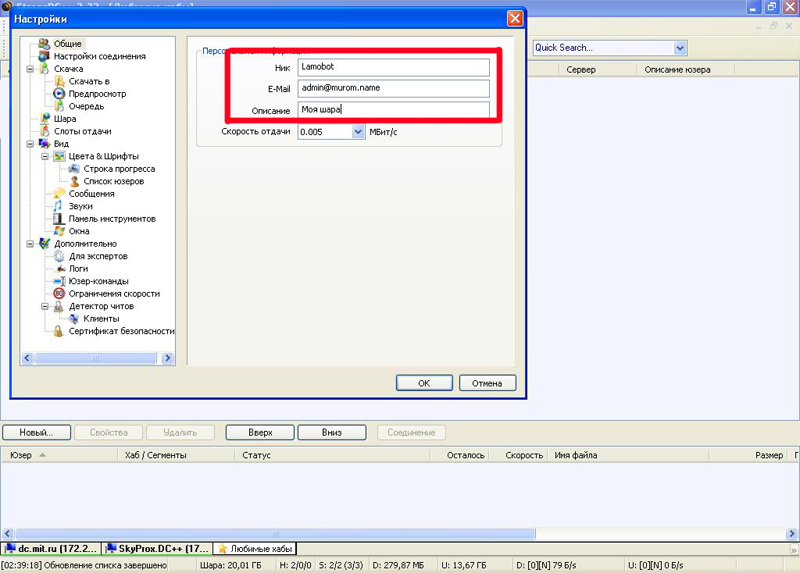Open the Звуки sound settings
Viewport: 800px width, 573px height.
coord(80,206)
